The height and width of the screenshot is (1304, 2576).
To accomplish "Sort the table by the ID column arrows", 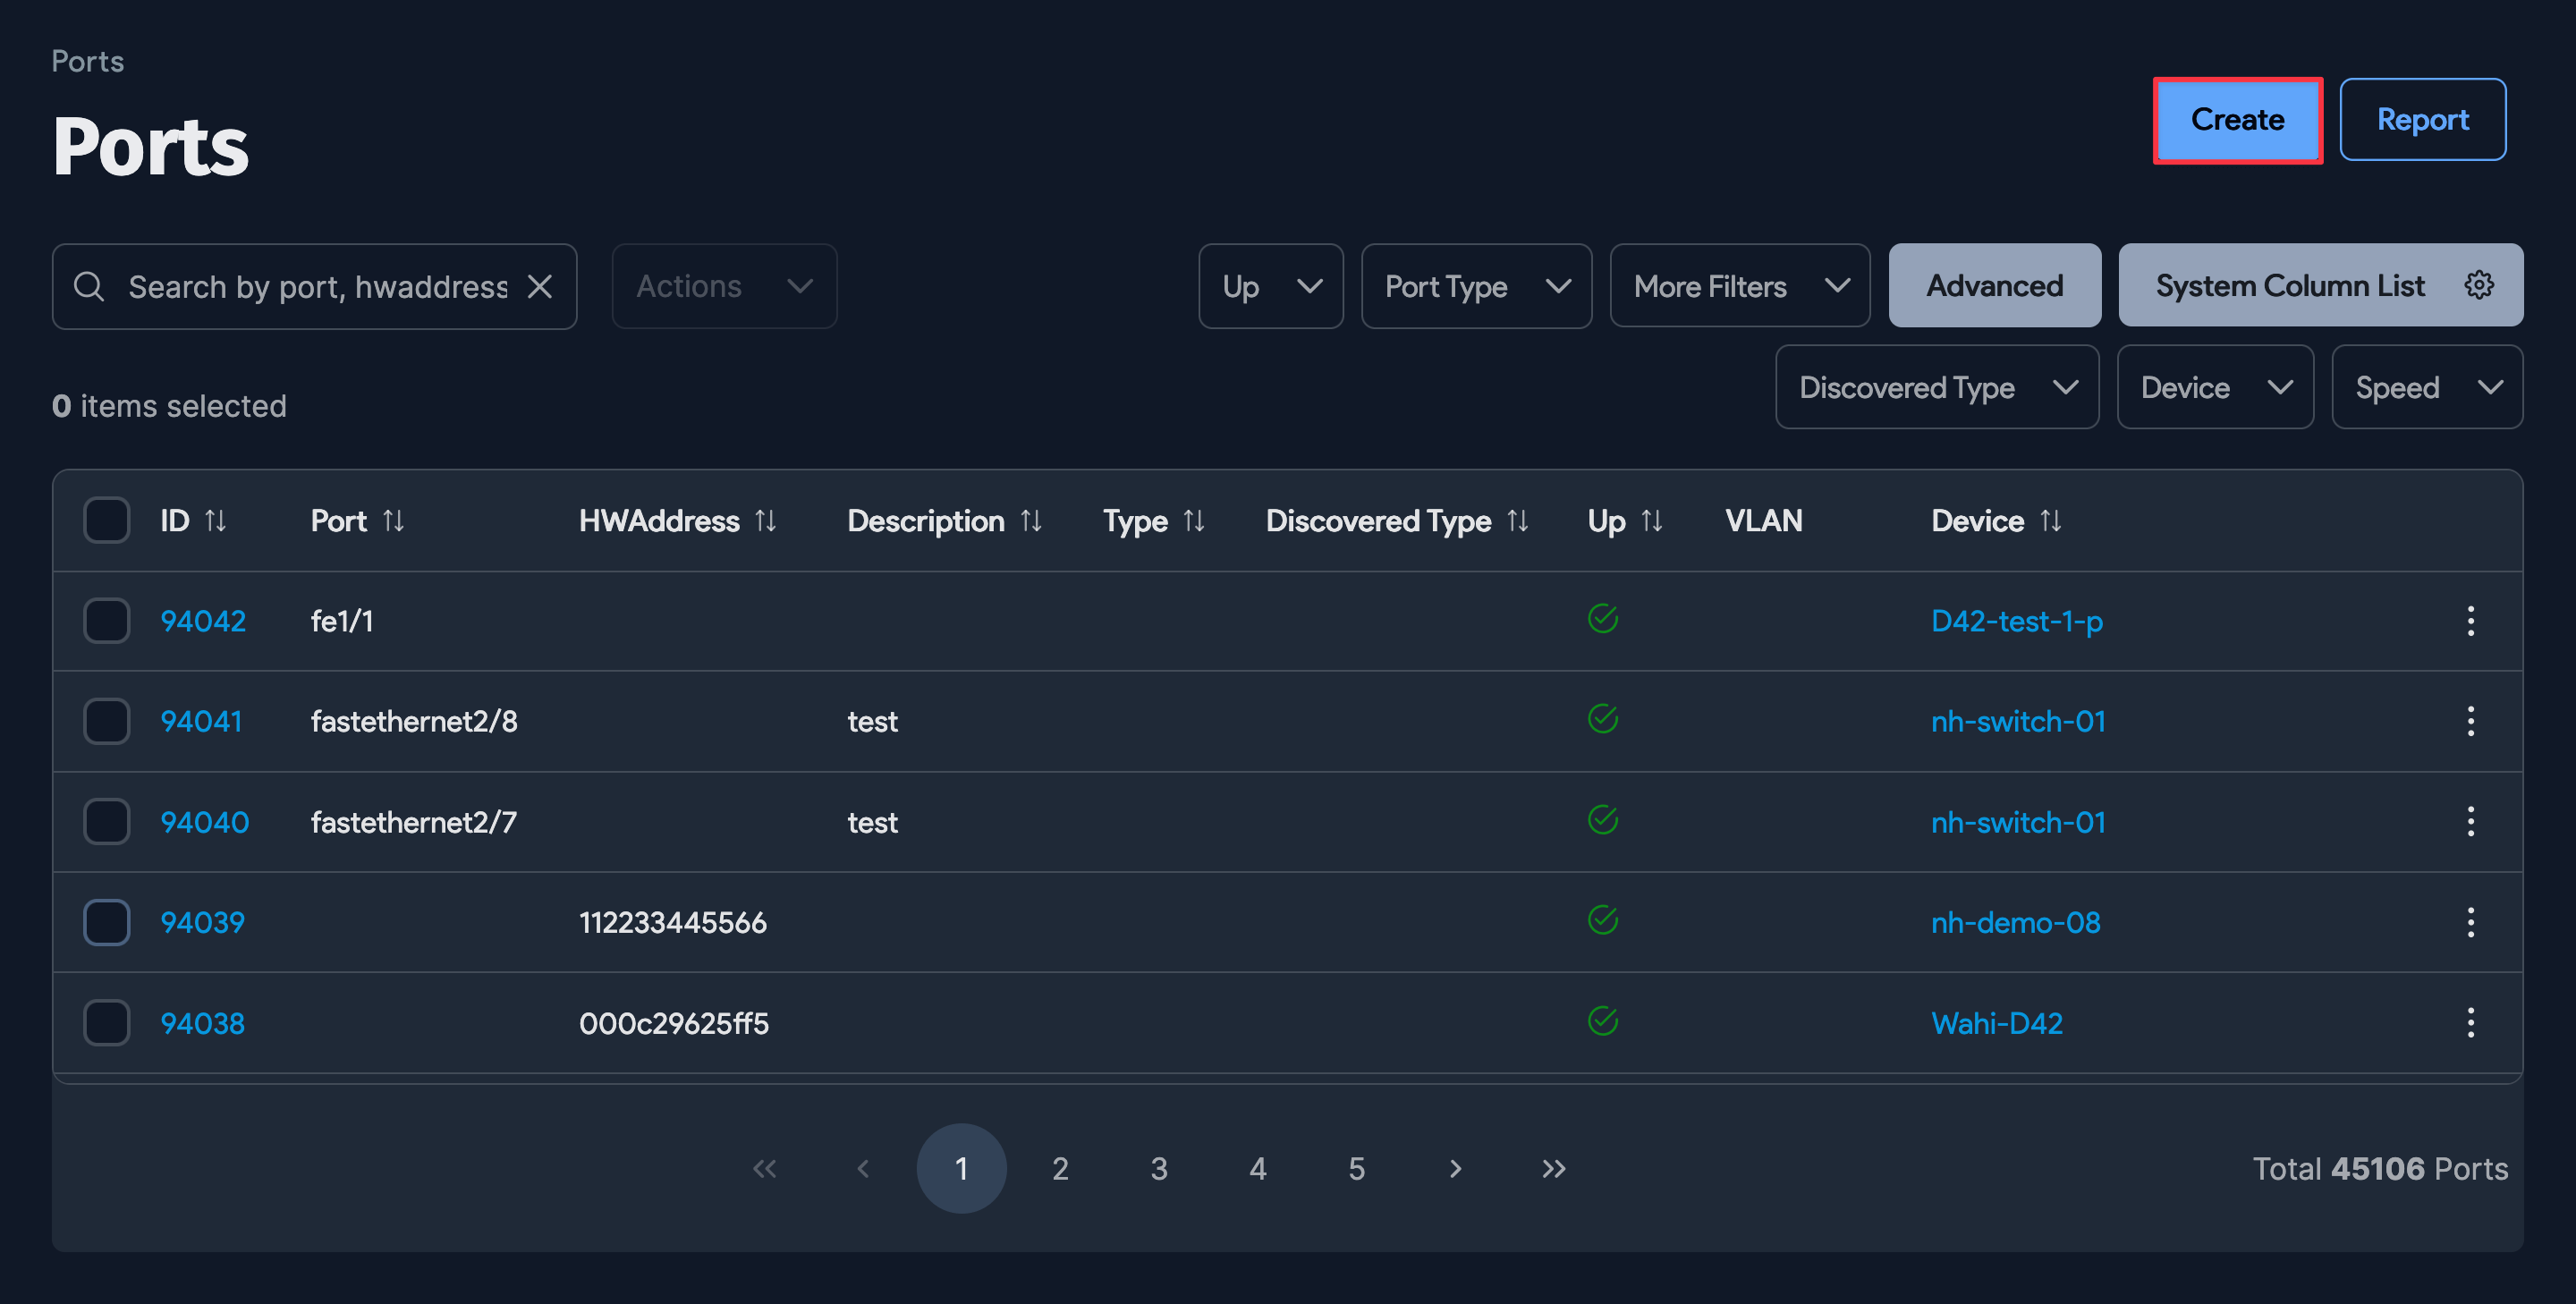I will click(217, 520).
